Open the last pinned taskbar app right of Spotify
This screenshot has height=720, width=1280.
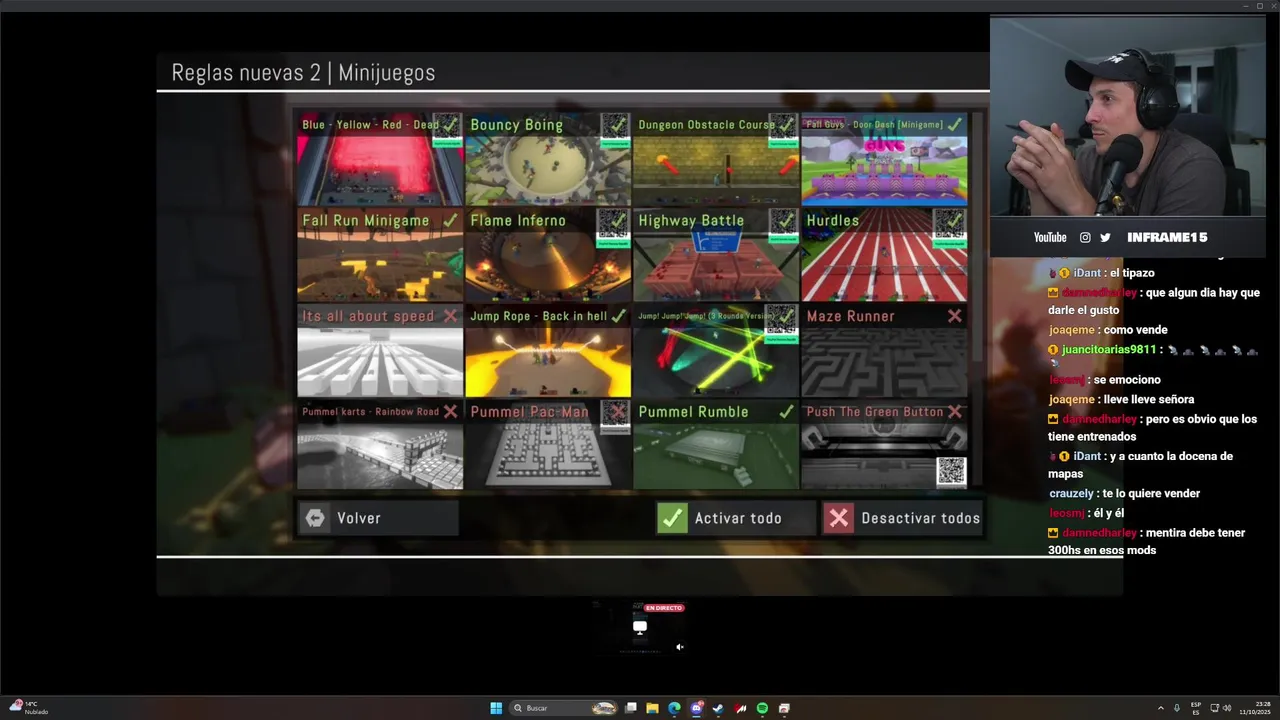pyautogui.click(x=784, y=708)
